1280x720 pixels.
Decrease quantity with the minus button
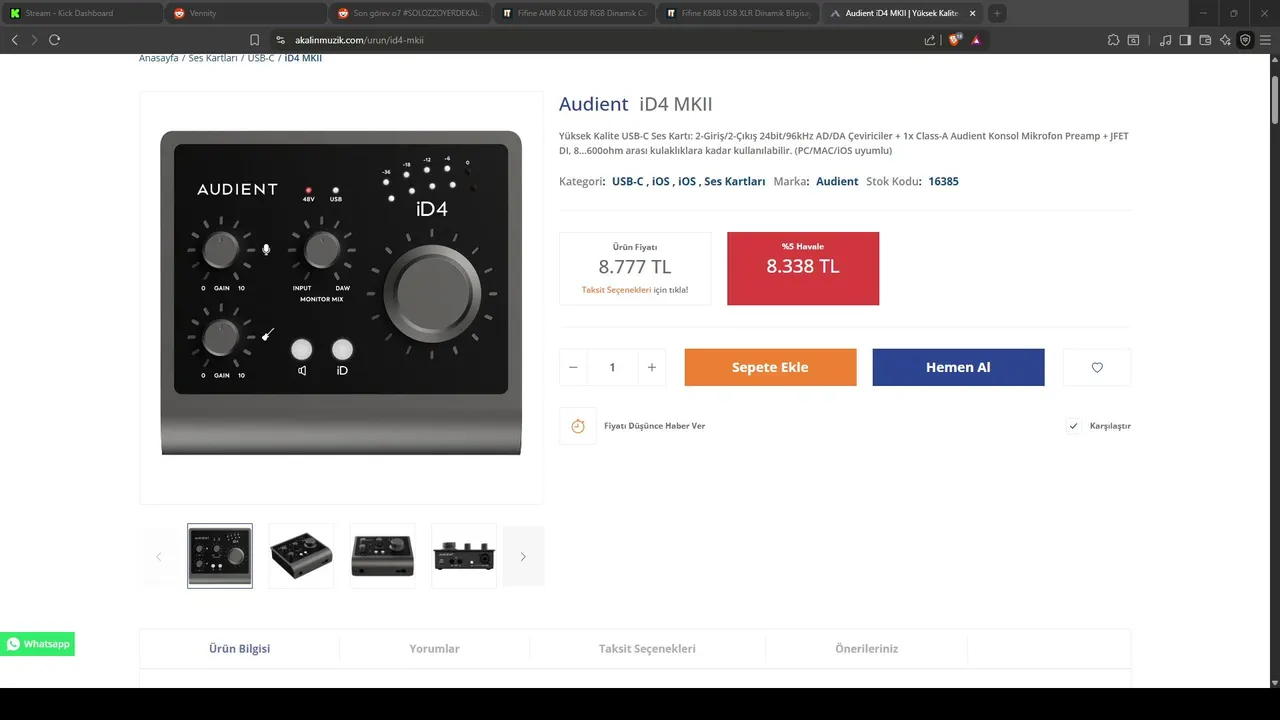coord(573,367)
